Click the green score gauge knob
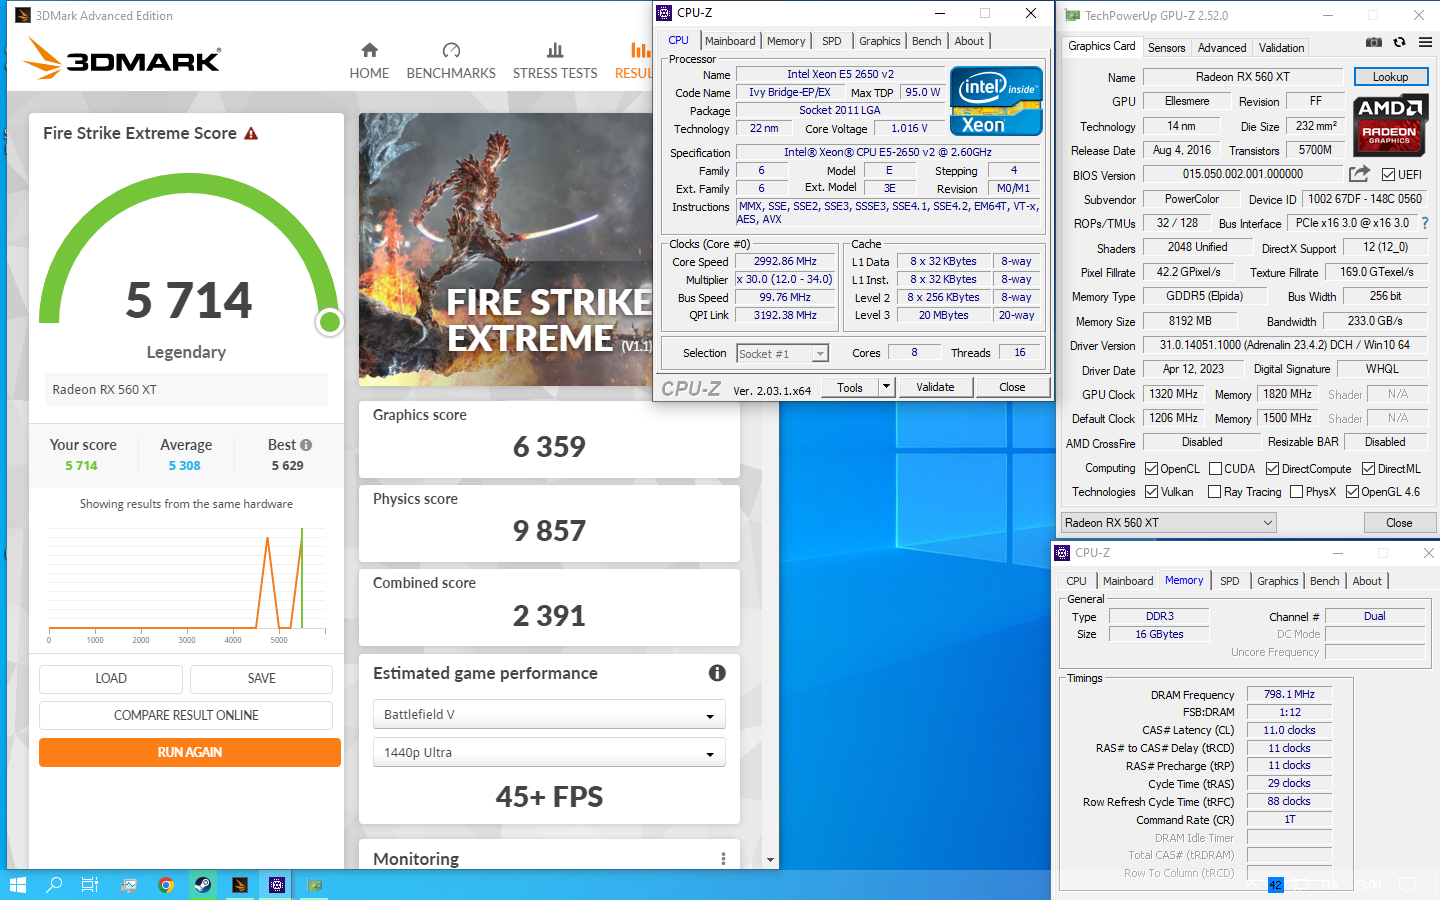Image resolution: width=1440 pixels, height=900 pixels. 329,322
